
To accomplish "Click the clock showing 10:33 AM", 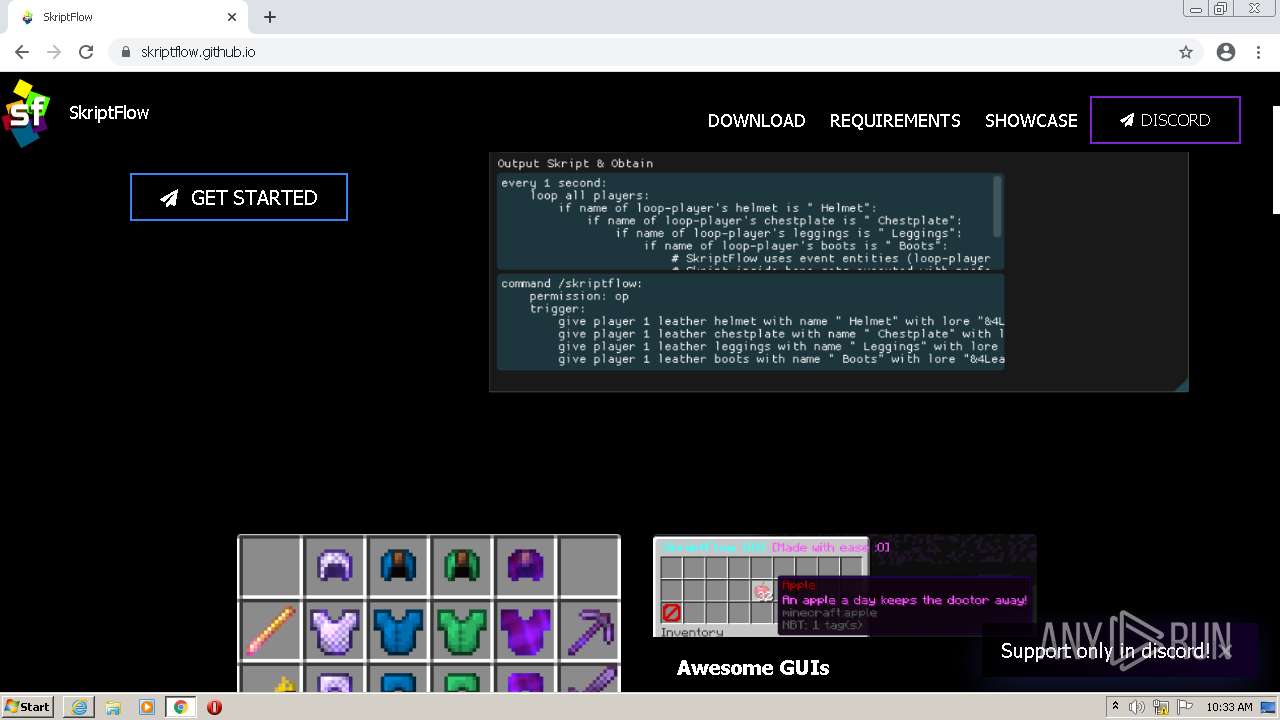I will [1229, 707].
